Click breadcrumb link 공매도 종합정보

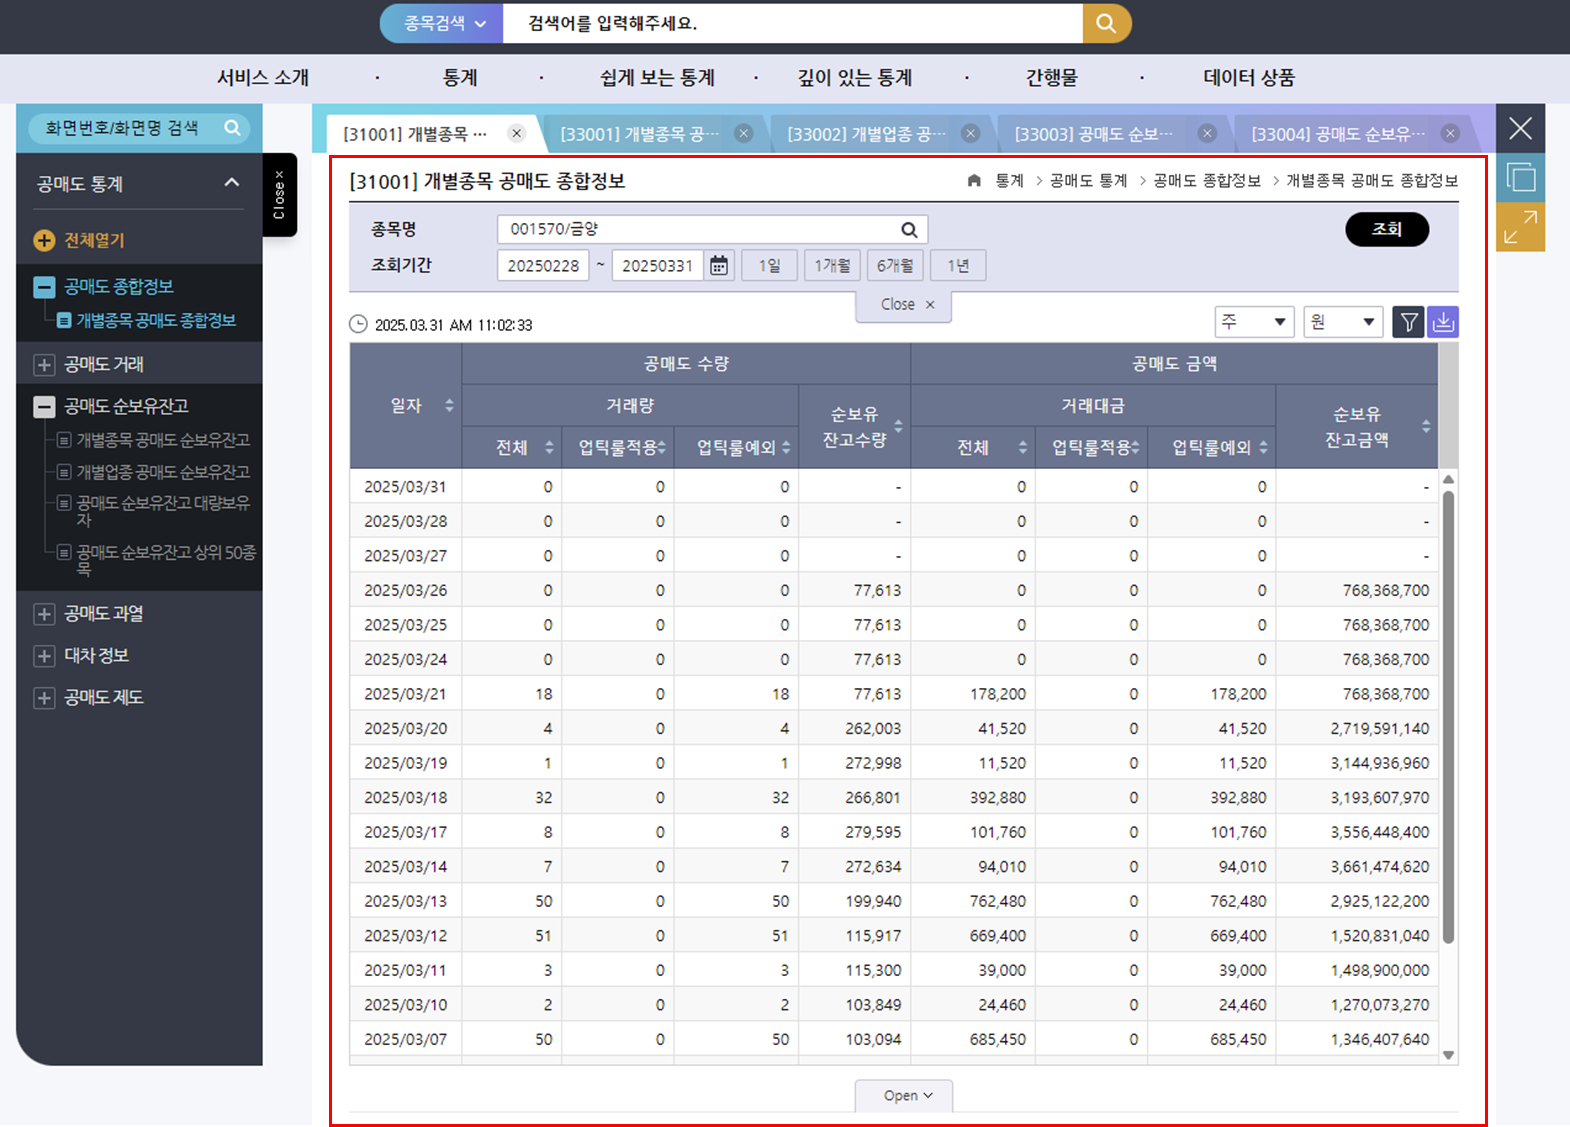pos(1207,181)
